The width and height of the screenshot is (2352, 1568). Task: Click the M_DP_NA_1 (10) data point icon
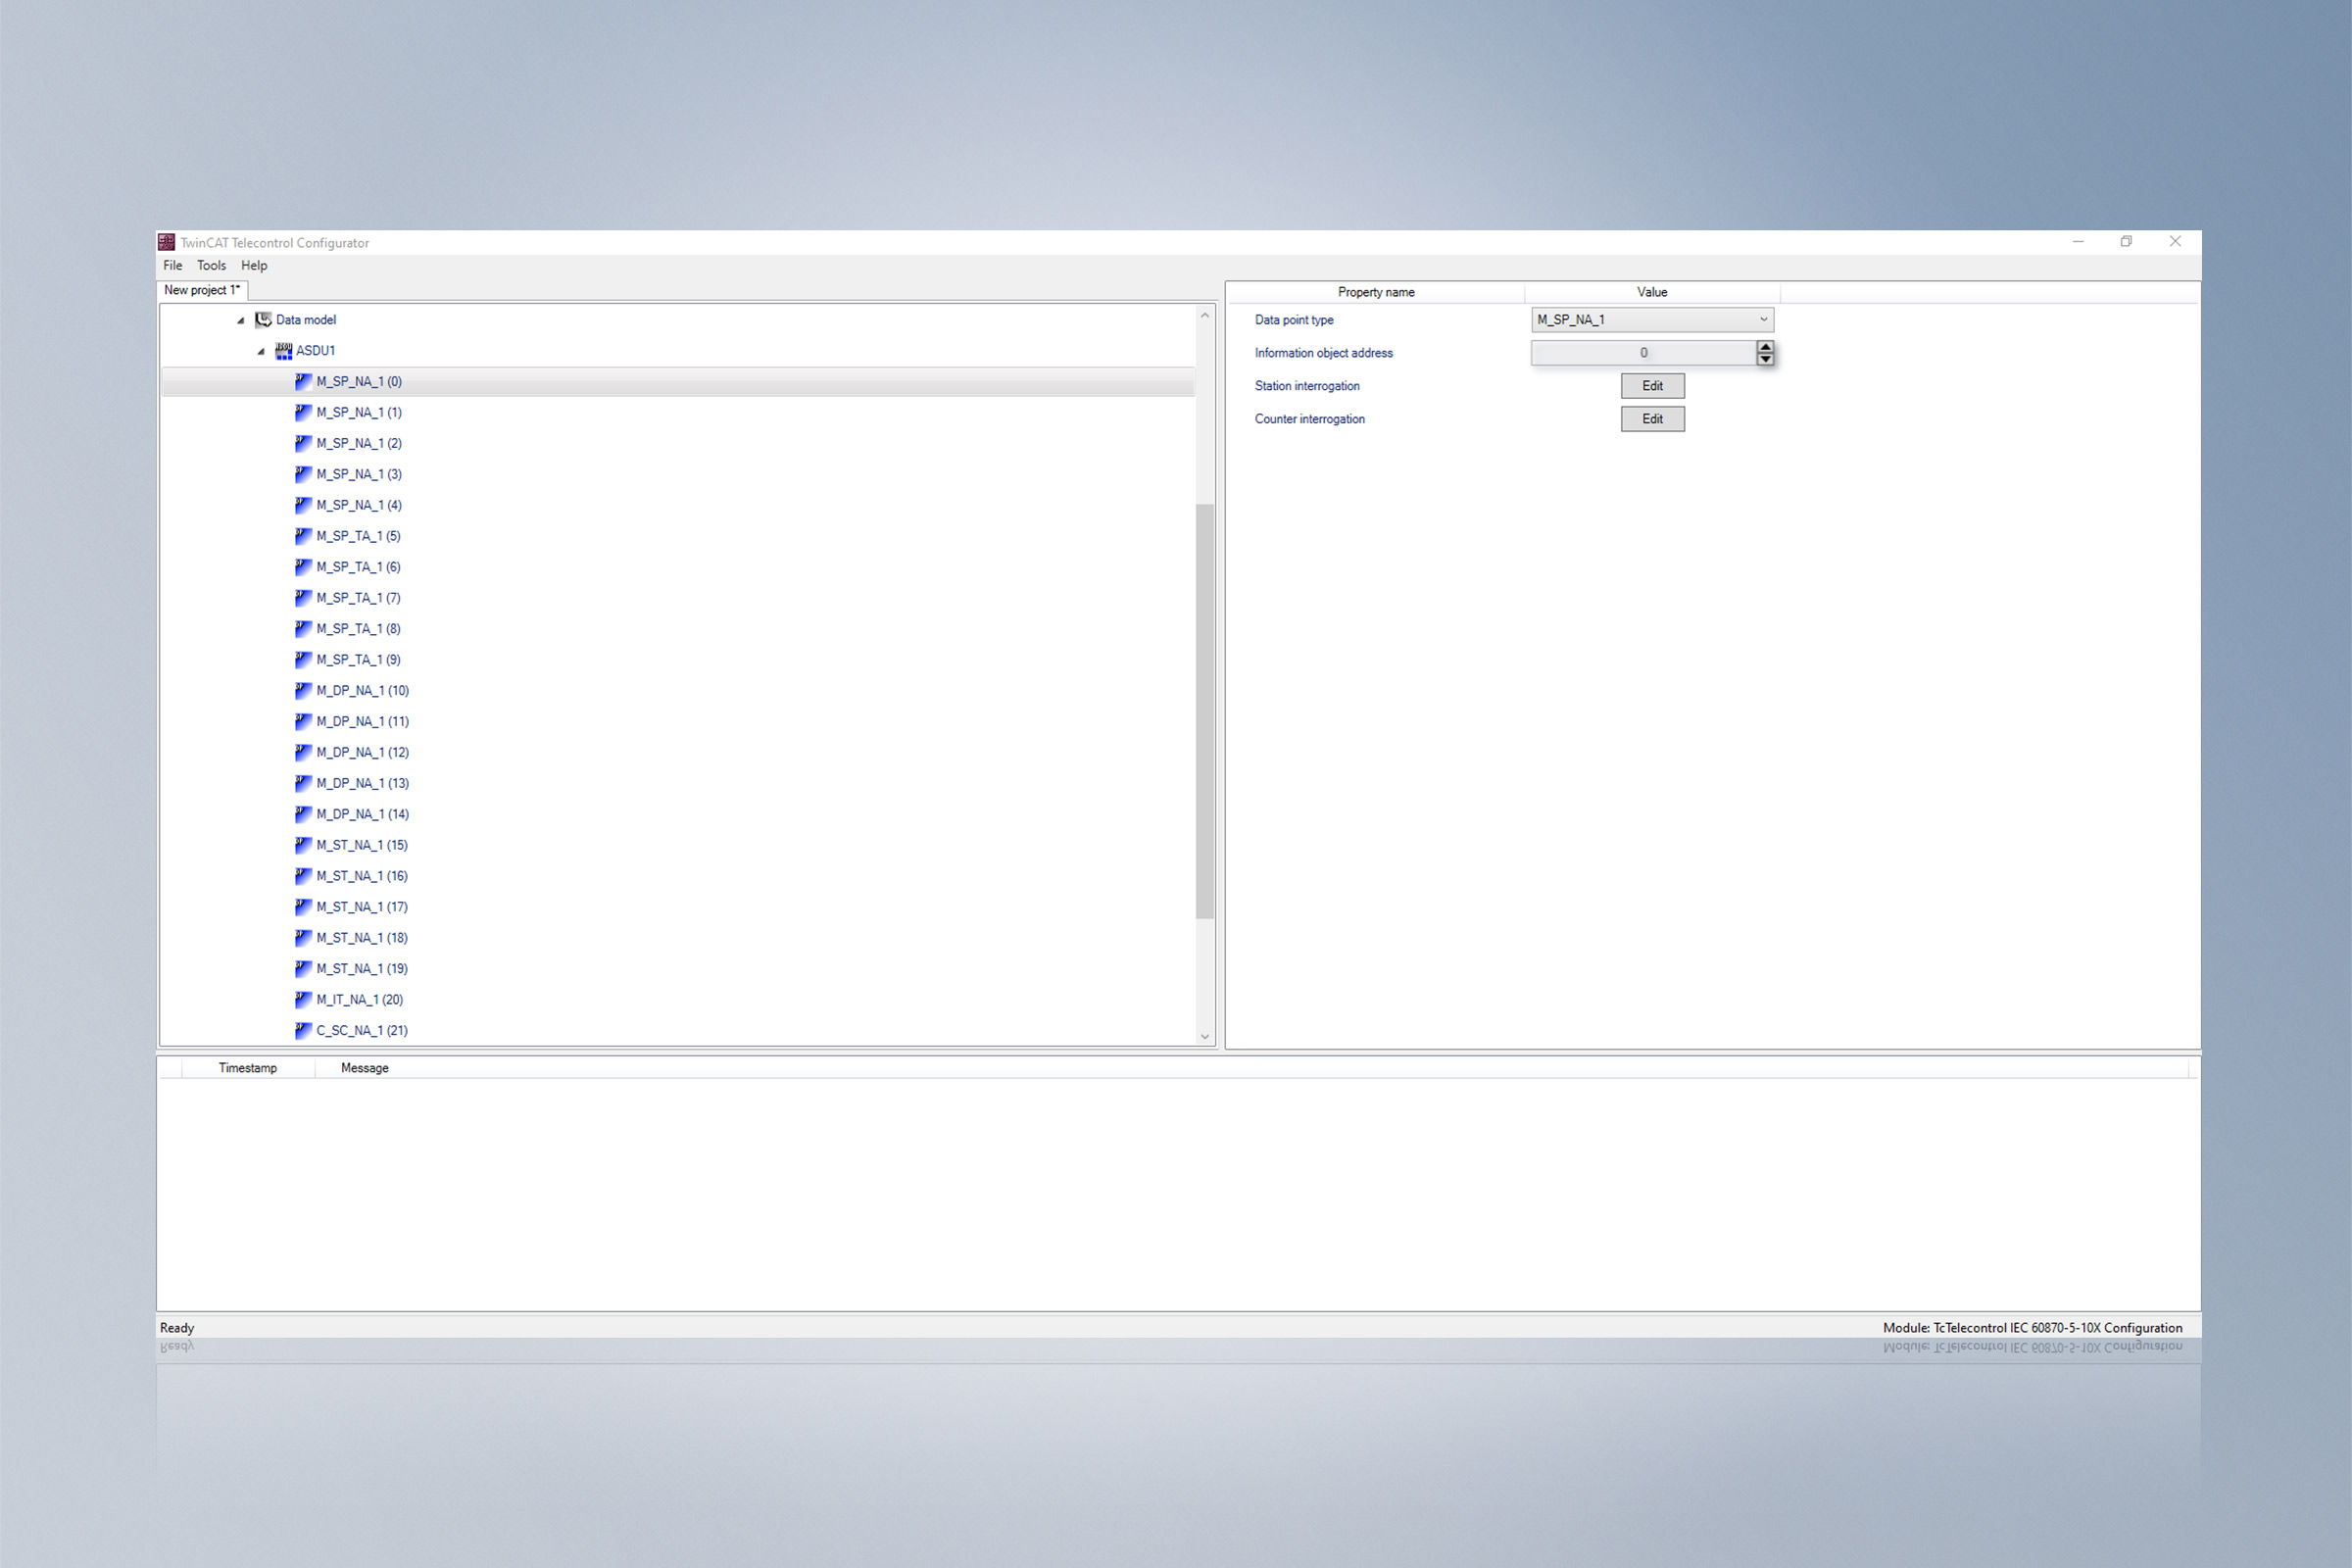click(304, 691)
